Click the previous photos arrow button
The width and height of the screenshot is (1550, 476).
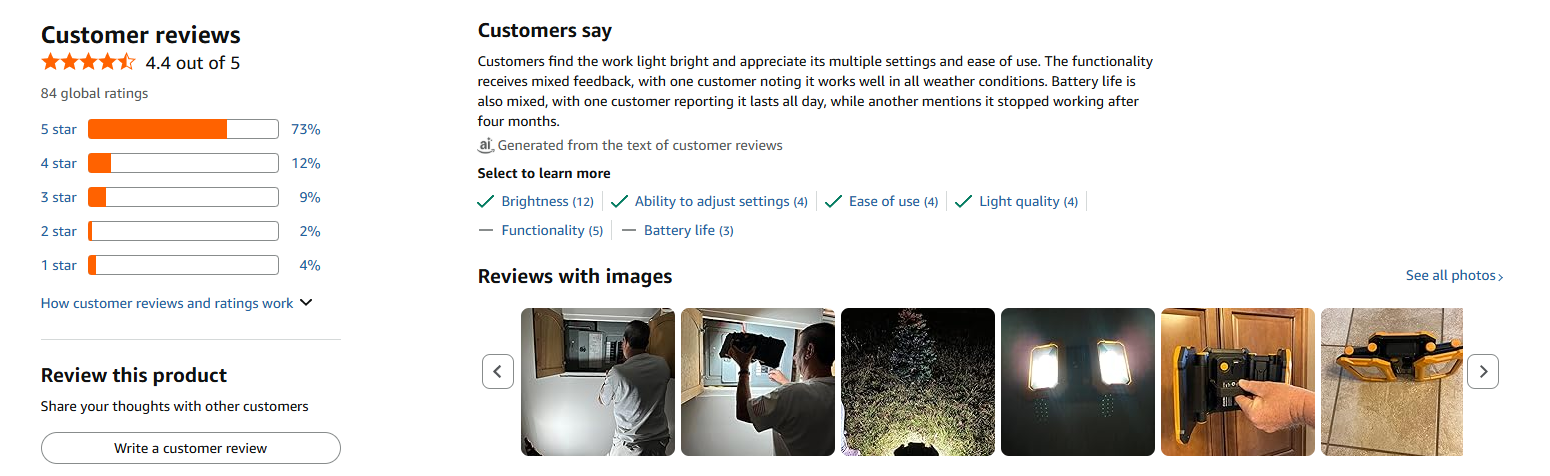[498, 371]
